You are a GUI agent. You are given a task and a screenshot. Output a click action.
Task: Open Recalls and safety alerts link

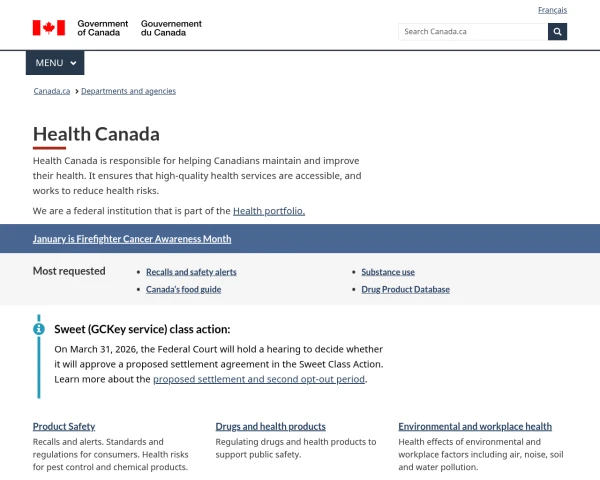click(191, 272)
